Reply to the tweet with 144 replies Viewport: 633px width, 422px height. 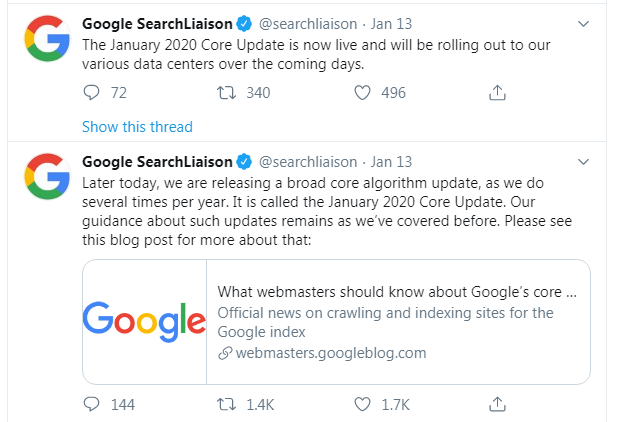click(91, 405)
